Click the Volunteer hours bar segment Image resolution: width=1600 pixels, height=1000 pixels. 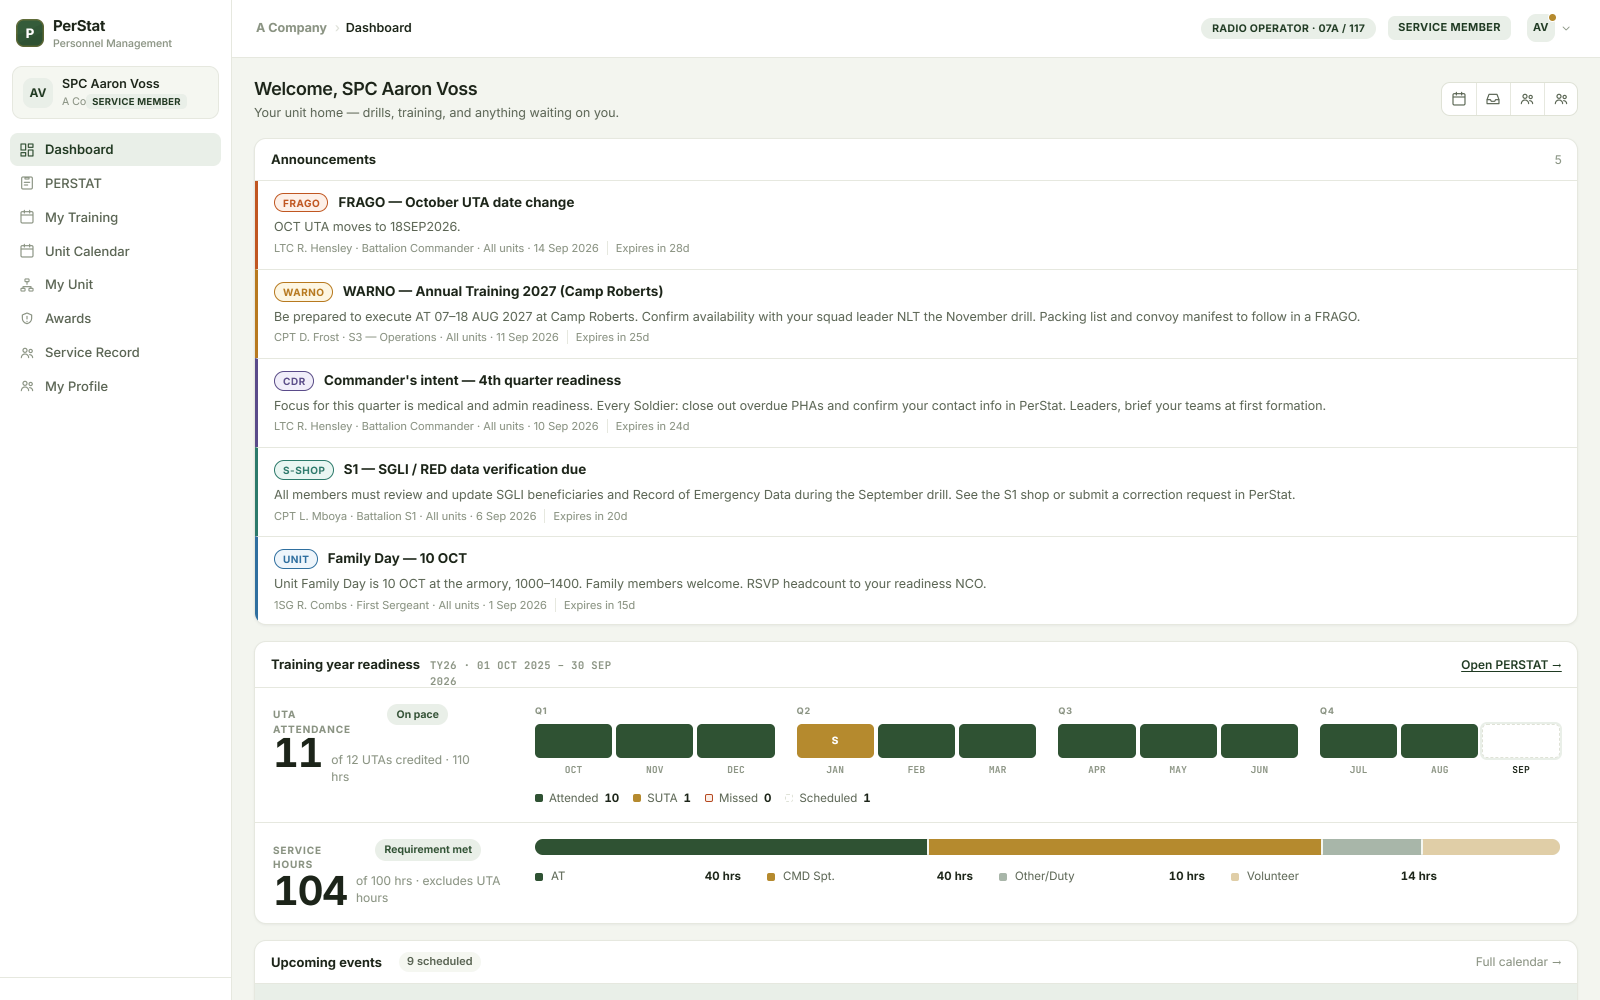[x=1491, y=847]
